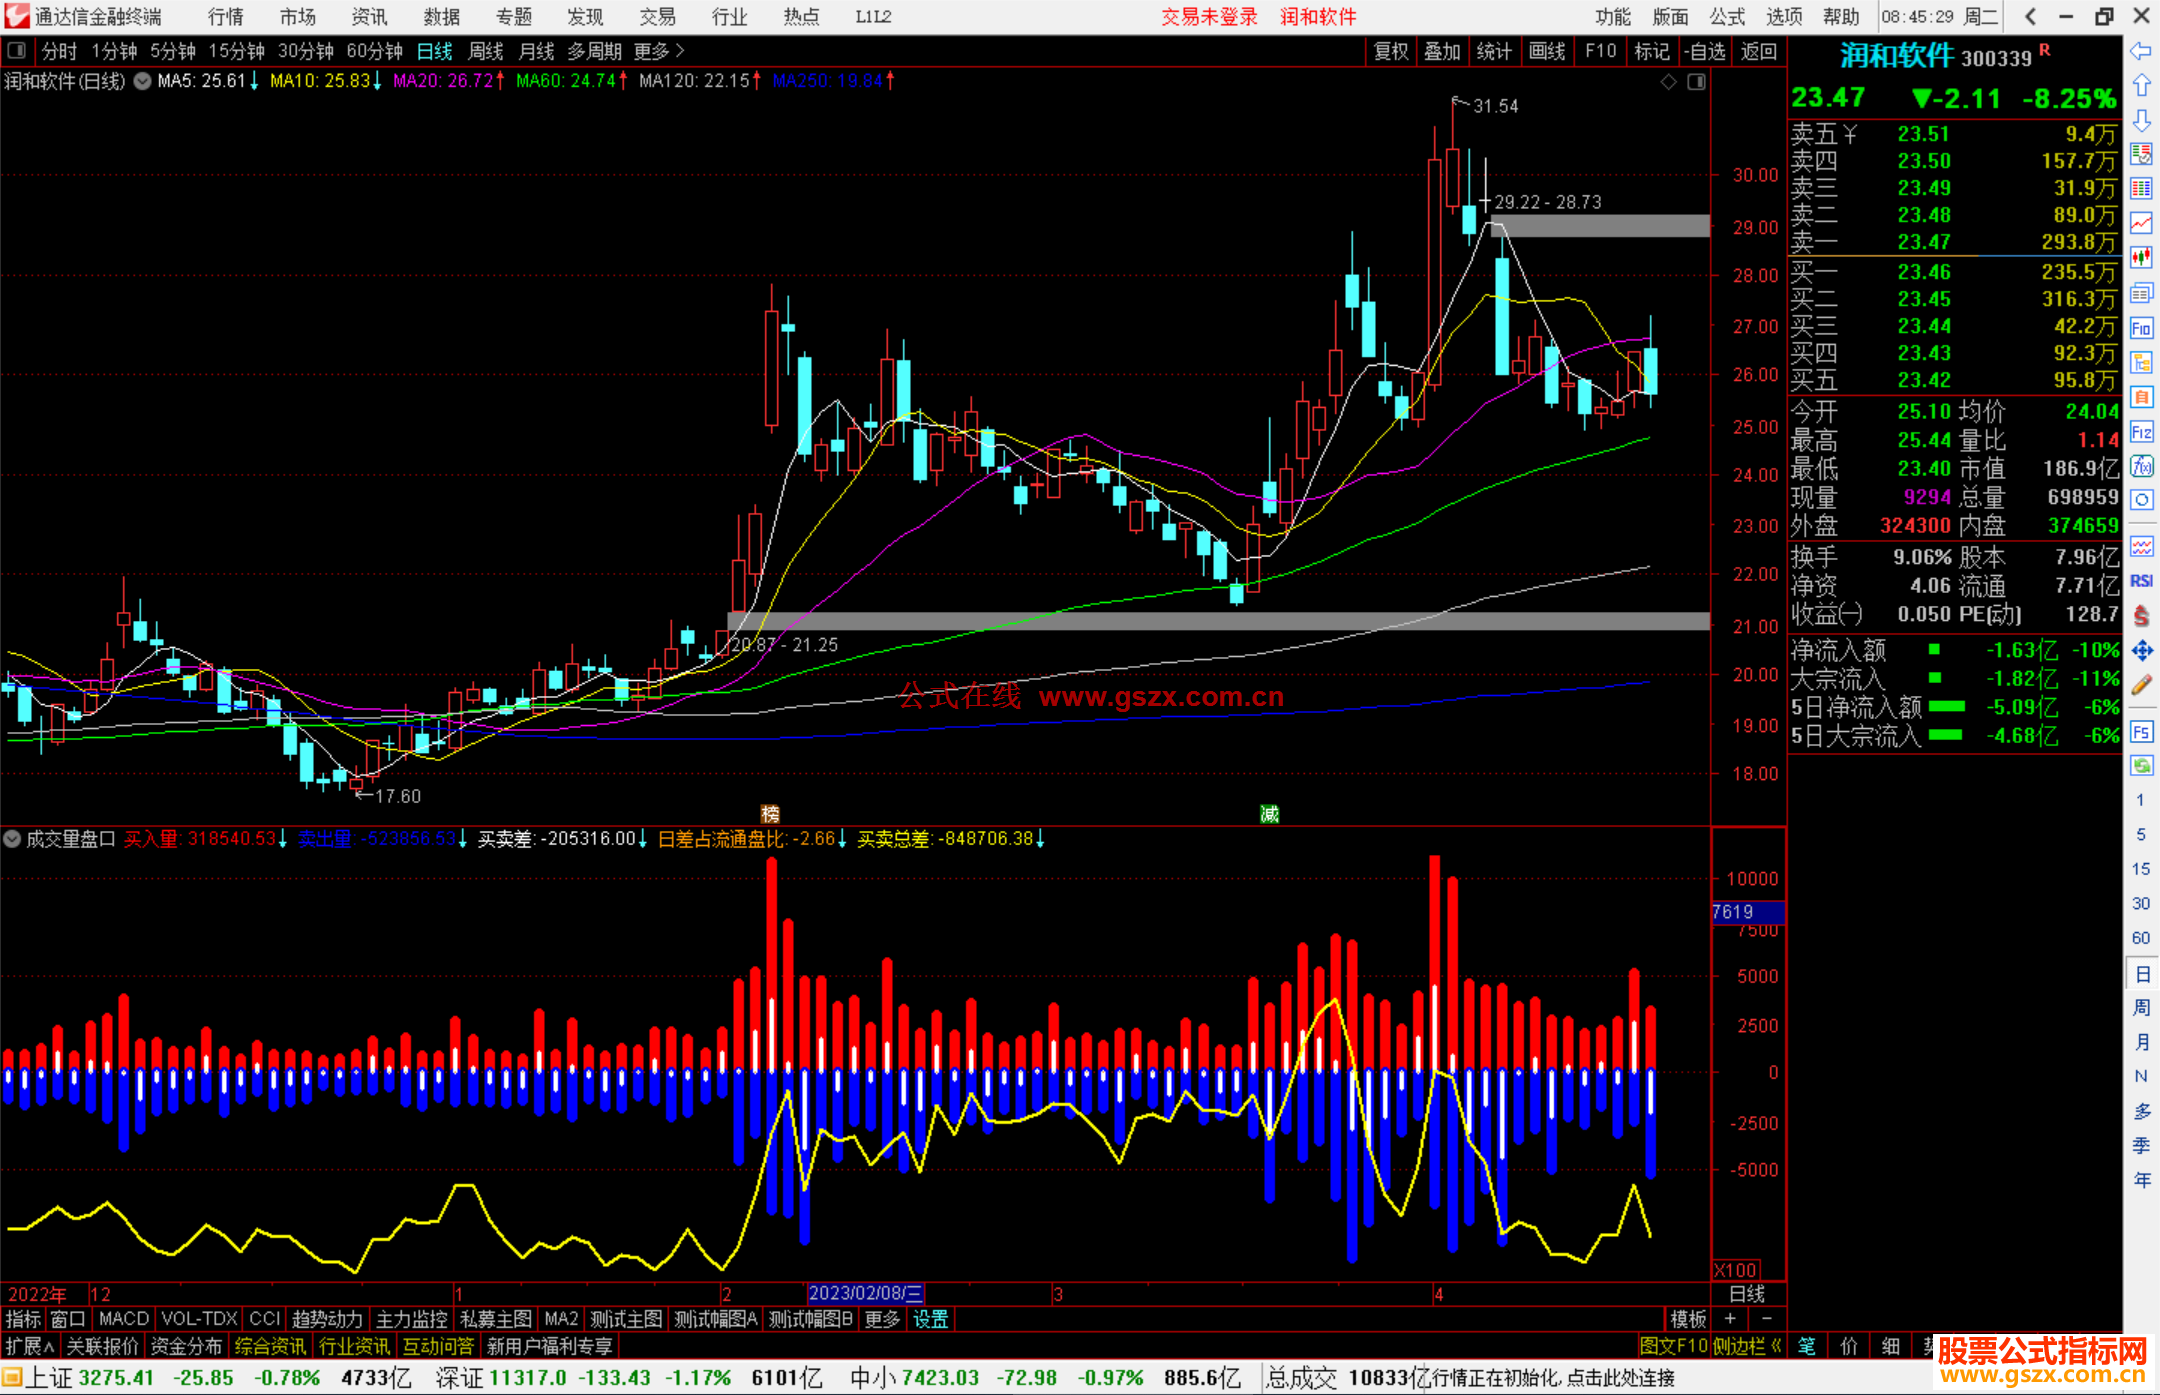
Task: Open the 行情 menu
Action: (x=225, y=16)
